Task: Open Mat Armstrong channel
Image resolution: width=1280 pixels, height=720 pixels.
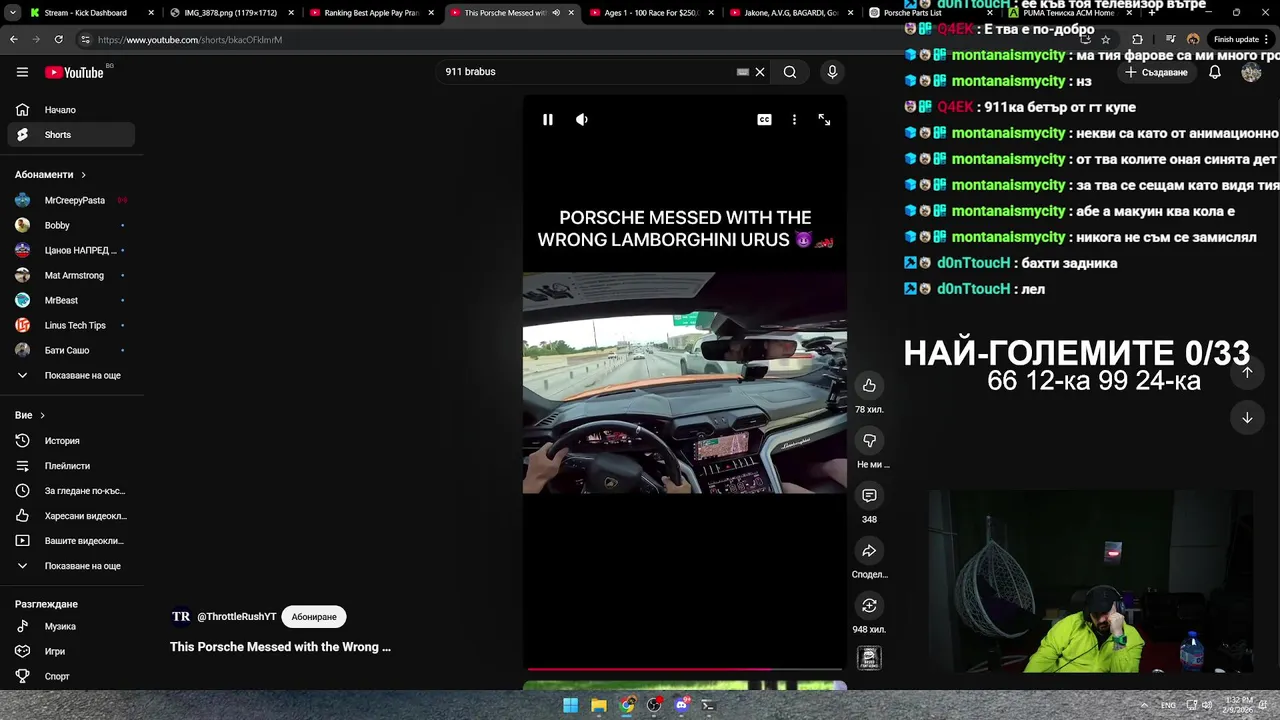Action: coord(70,275)
